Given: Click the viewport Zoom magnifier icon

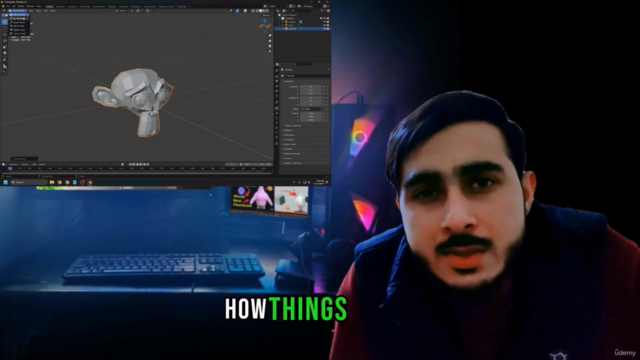Looking at the screenshot, I should click(x=270, y=36).
